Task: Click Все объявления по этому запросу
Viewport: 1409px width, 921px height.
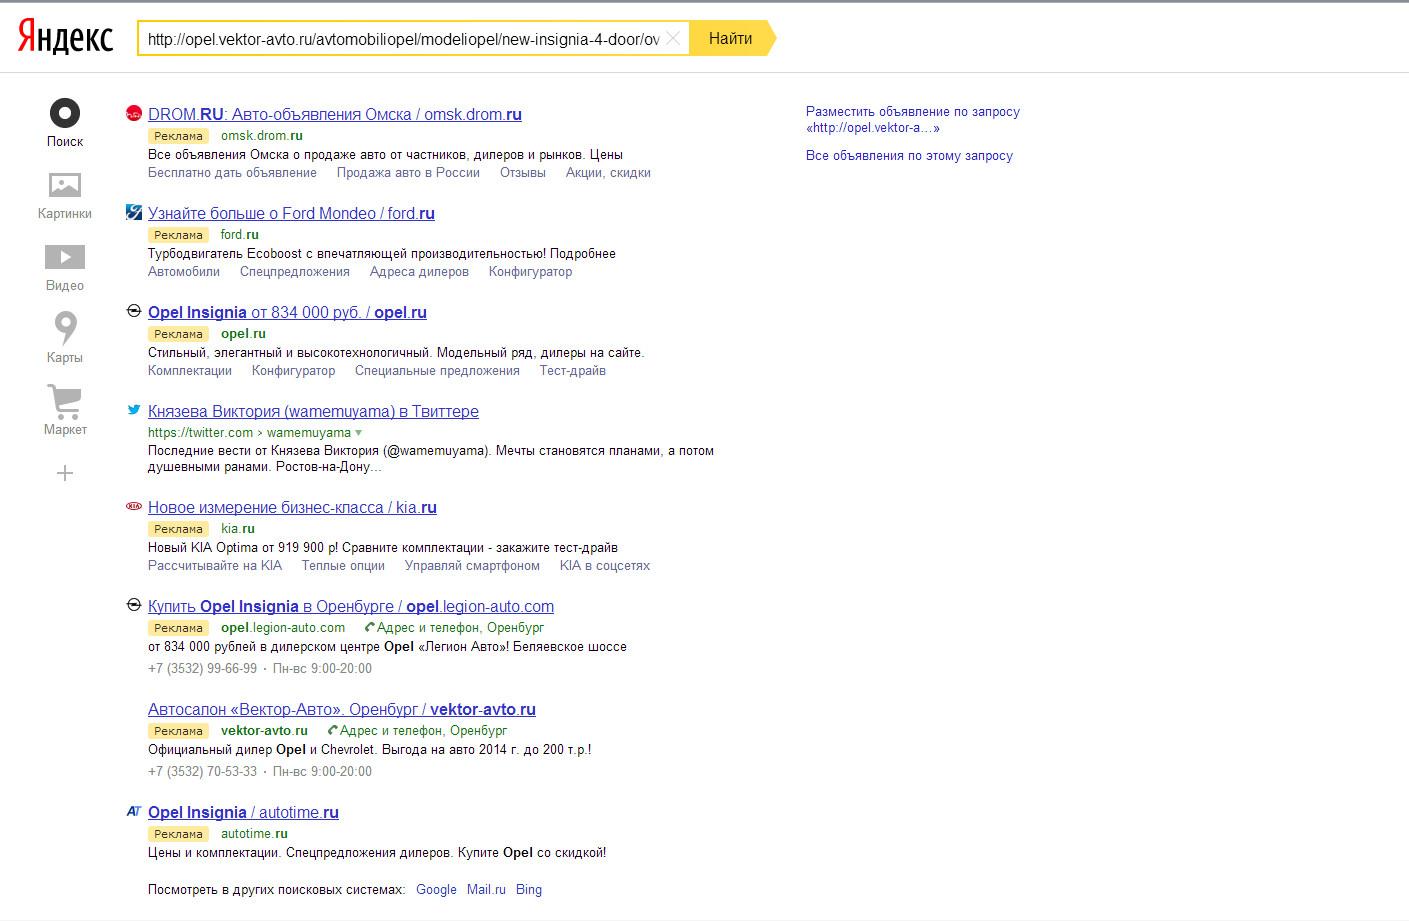Action: [x=909, y=156]
